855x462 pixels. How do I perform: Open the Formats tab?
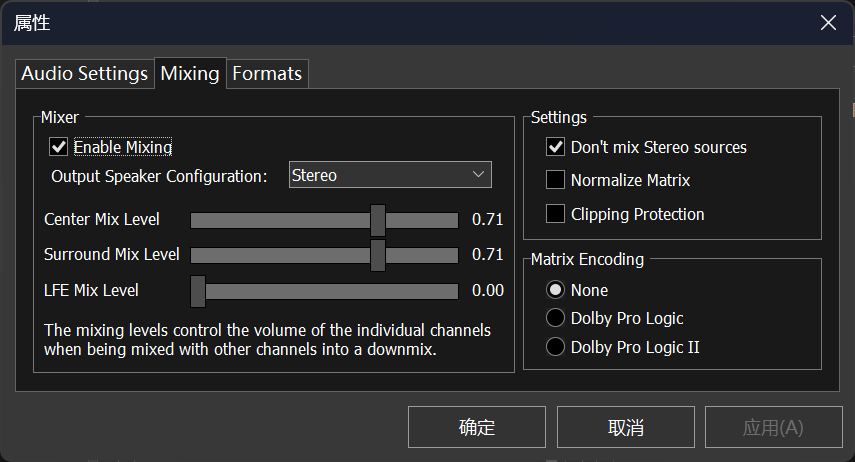pyautogui.click(x=267, y=74)
